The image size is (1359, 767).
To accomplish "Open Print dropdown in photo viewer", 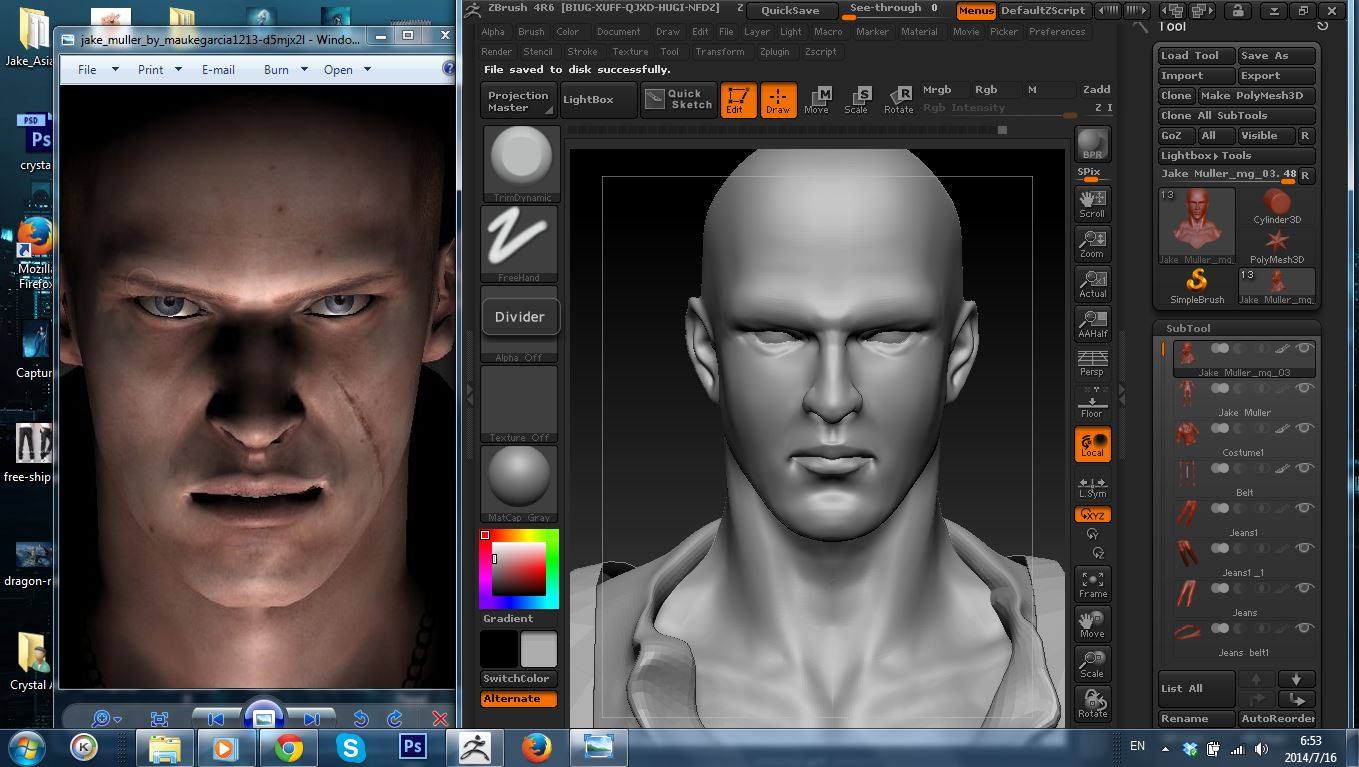I will tap(160, 69).
